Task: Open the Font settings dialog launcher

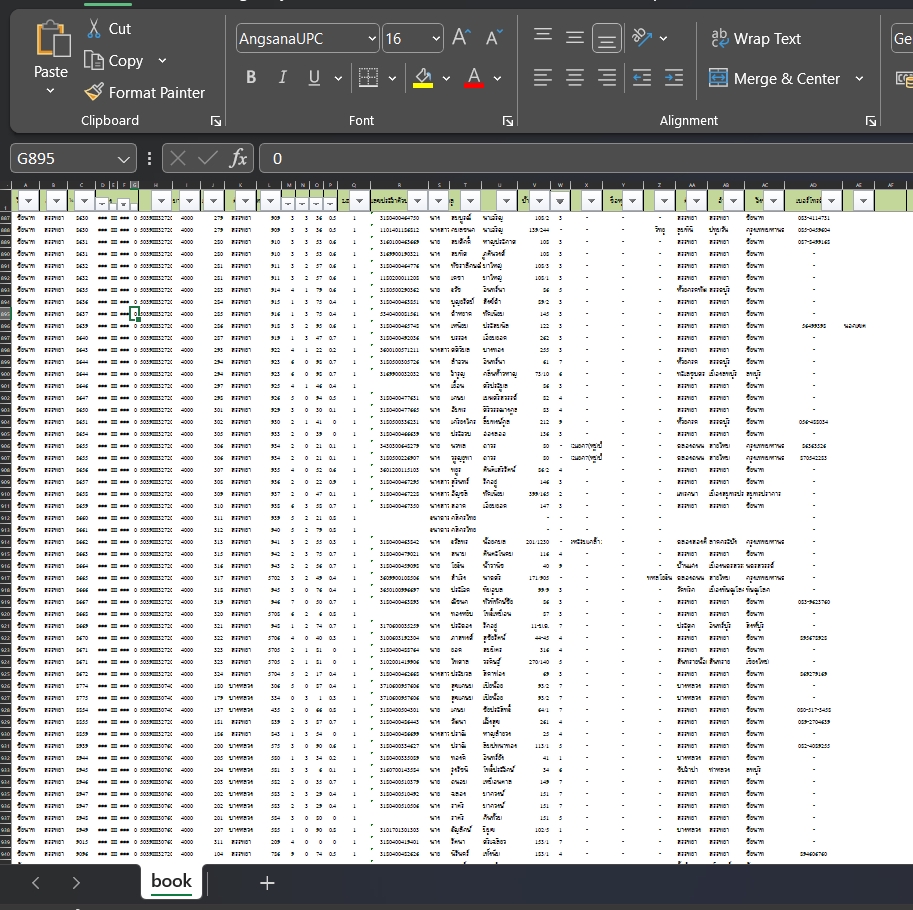Action: tap(508, 121)
